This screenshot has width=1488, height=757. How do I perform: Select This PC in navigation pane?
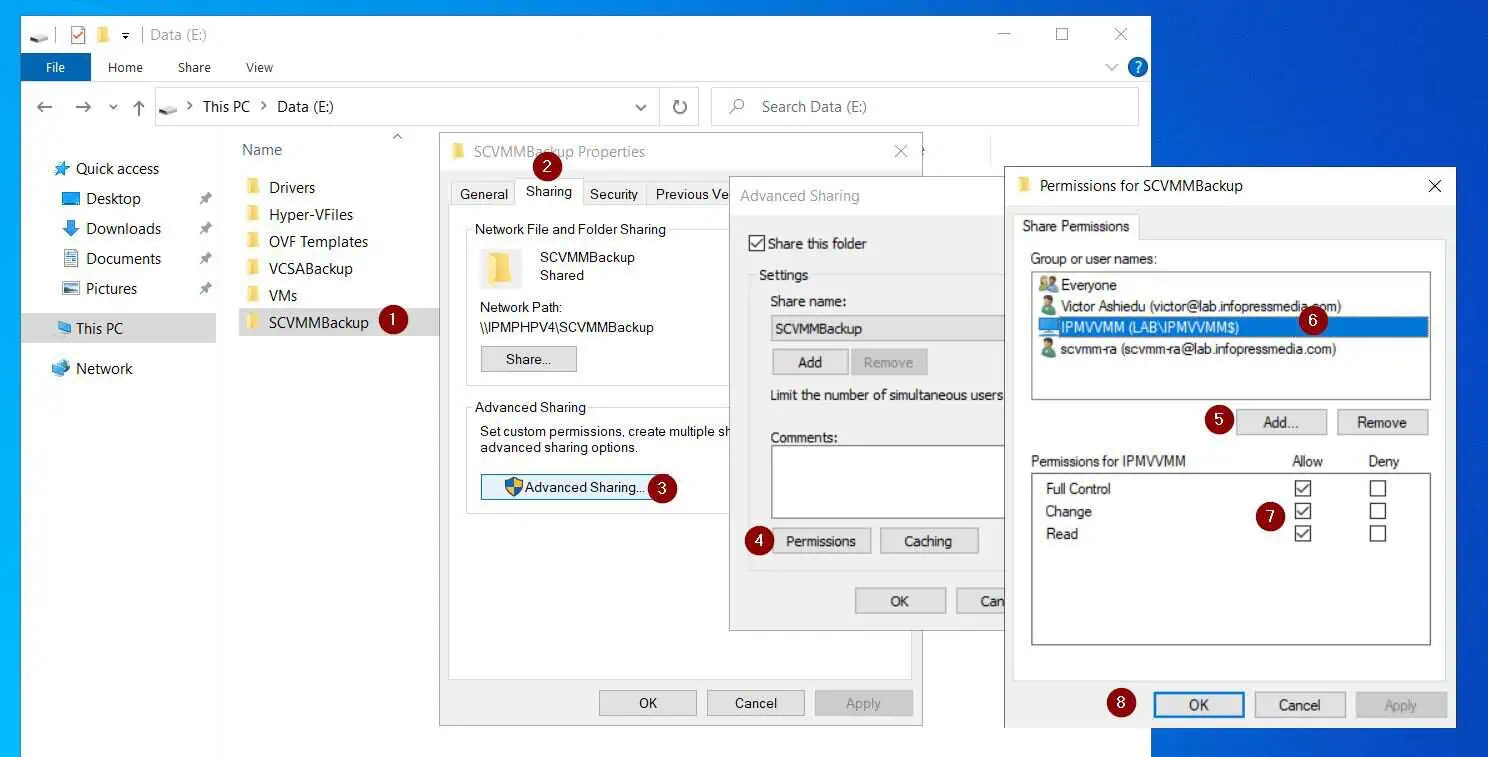pos(118,328)
